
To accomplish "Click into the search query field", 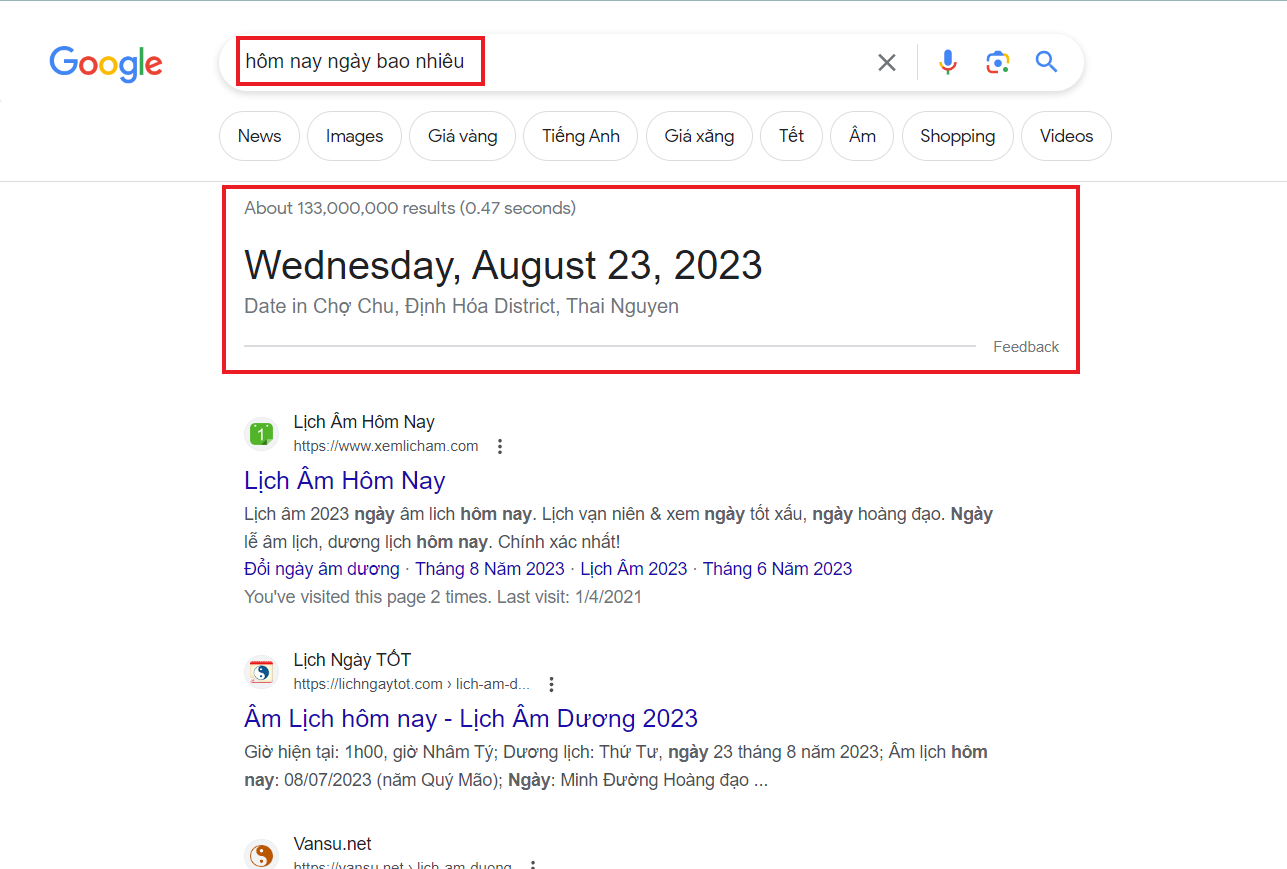I will (x=550, y=62).
